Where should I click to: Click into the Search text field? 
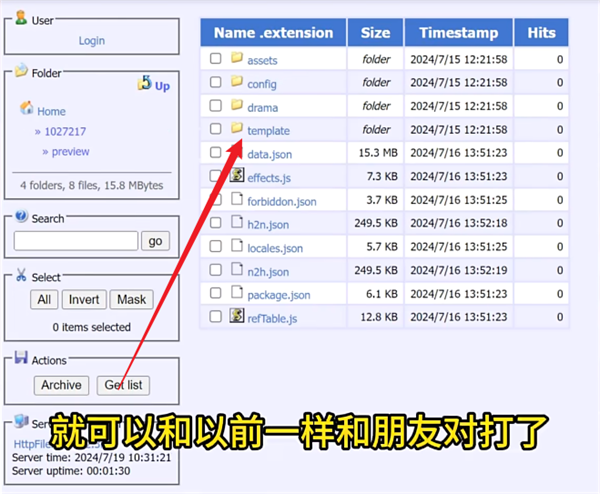(x=76, y=241)
